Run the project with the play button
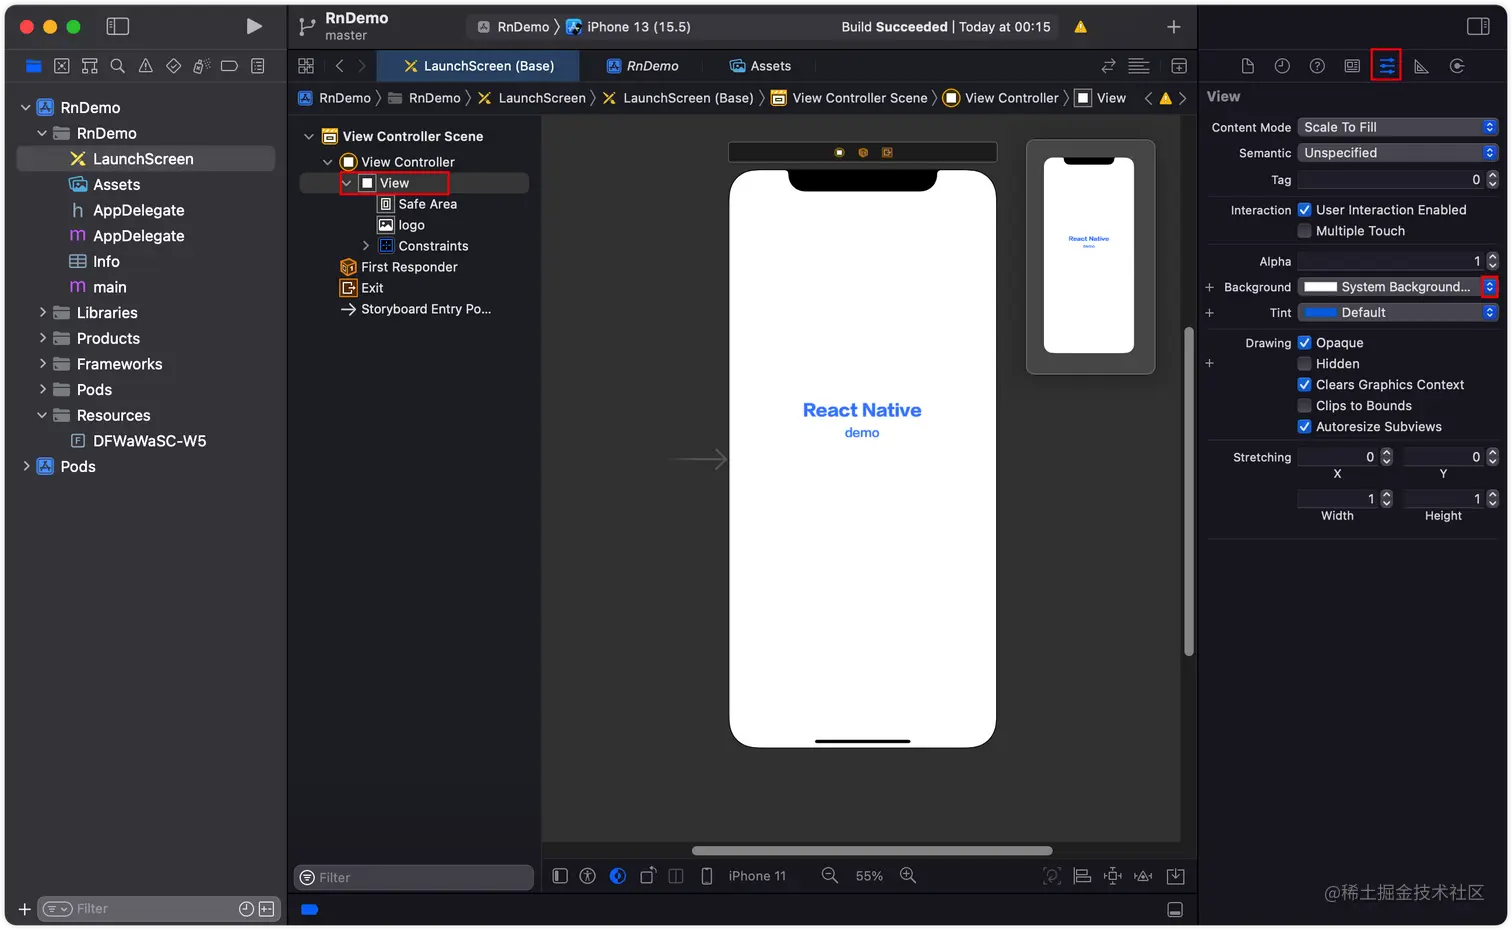The height and width of the screenshot is (930, 1512). coord(254,26)
